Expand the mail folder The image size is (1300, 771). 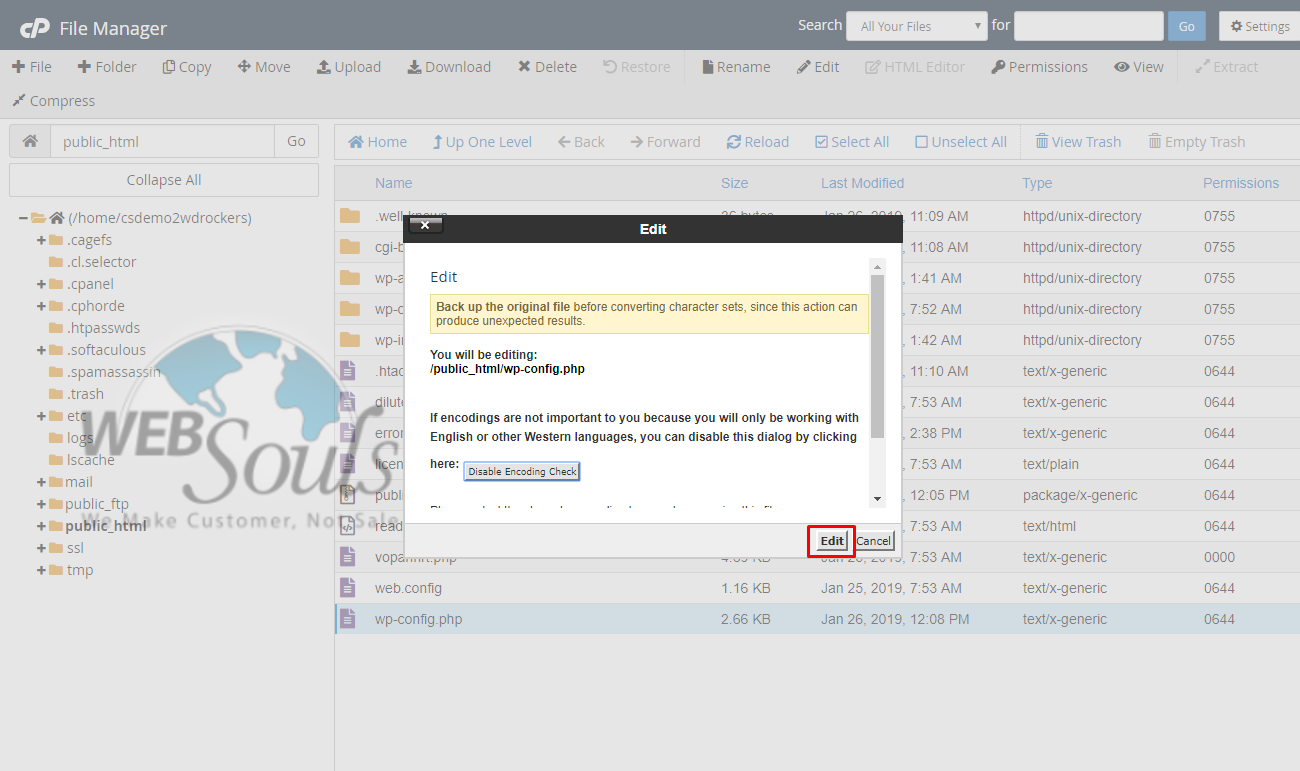pyautogui.click(x=42, y=482)
